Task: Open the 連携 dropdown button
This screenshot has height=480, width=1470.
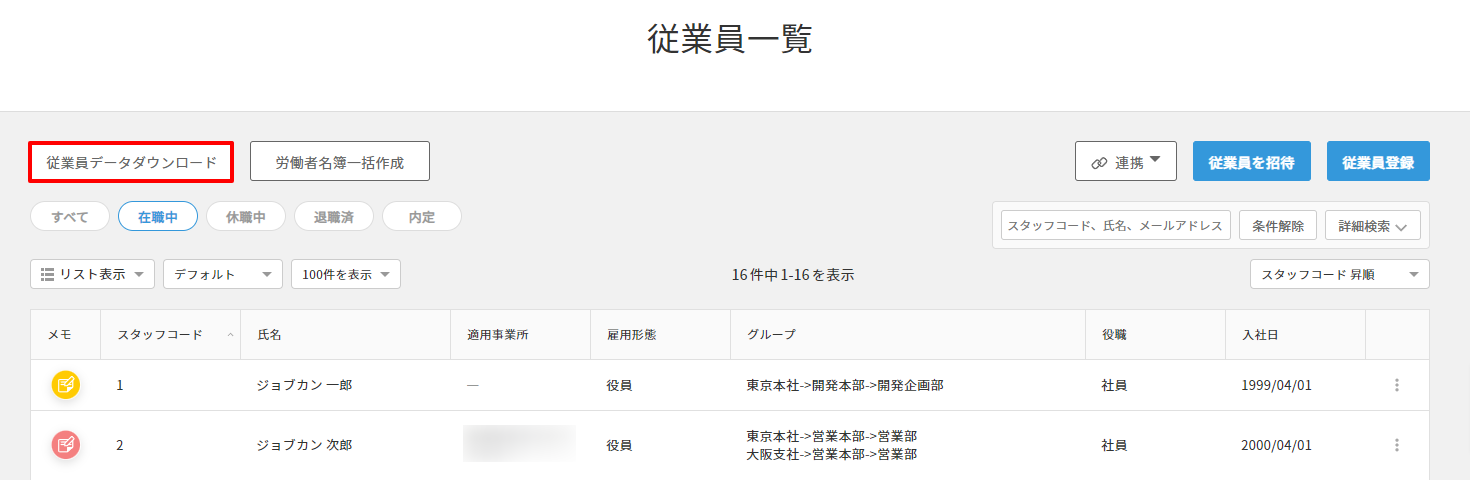Action: pos(1125,162)
